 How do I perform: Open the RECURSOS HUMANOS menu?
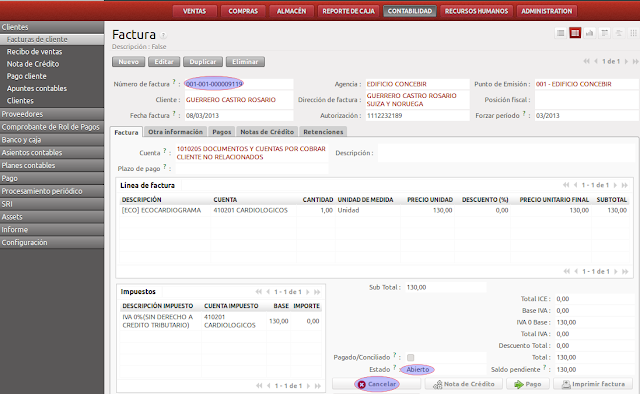pyautogui.click(x=476, y=11)
